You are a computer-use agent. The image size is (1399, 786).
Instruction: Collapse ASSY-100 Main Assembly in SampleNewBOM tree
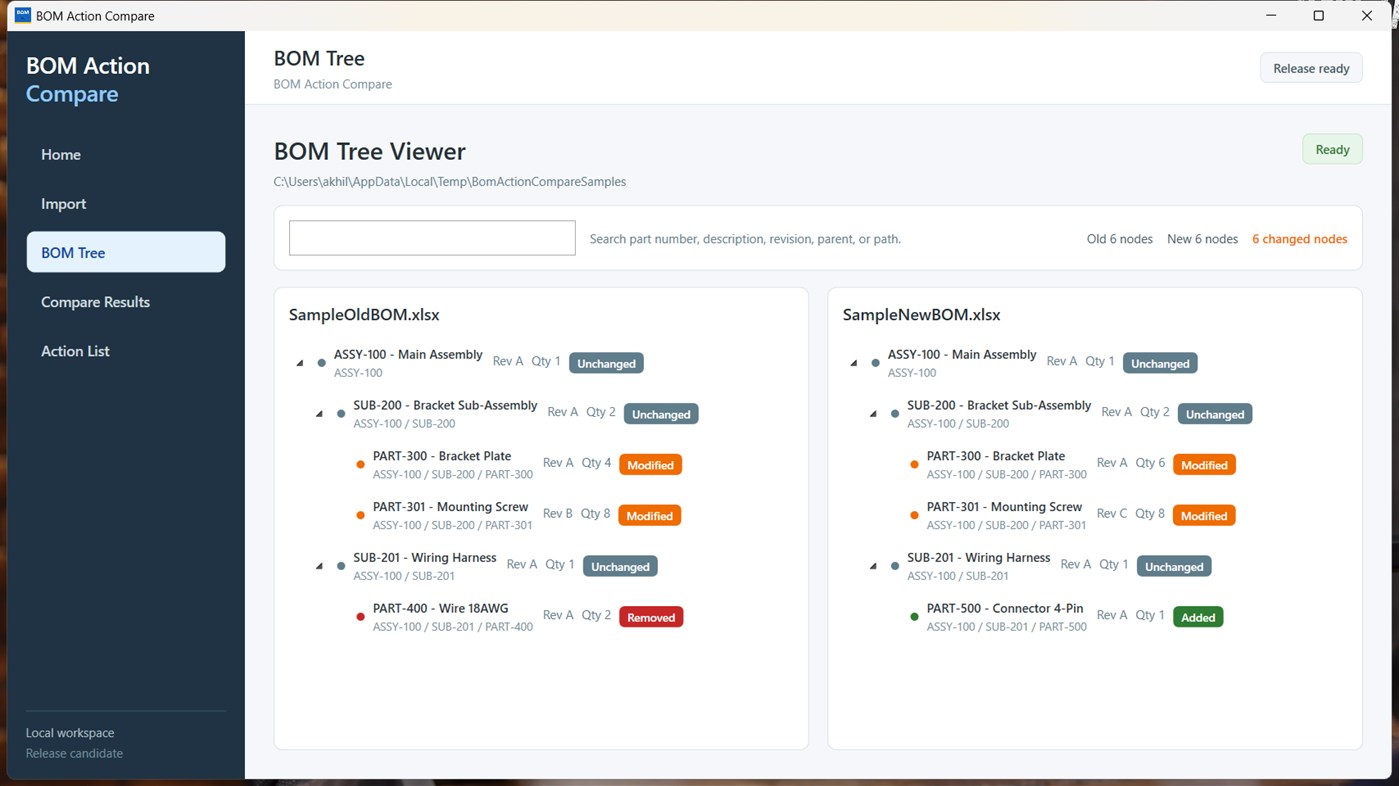coord(854,363)
